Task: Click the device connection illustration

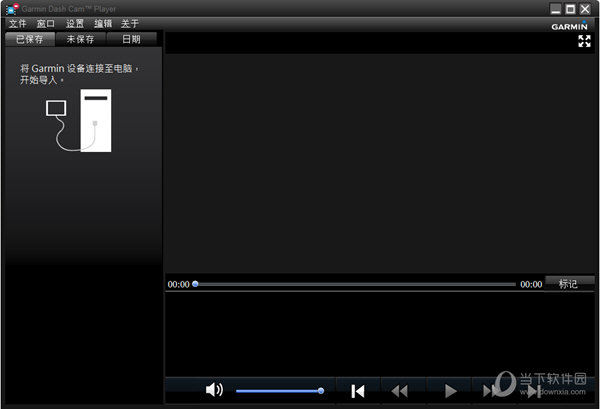Action: 78,121
